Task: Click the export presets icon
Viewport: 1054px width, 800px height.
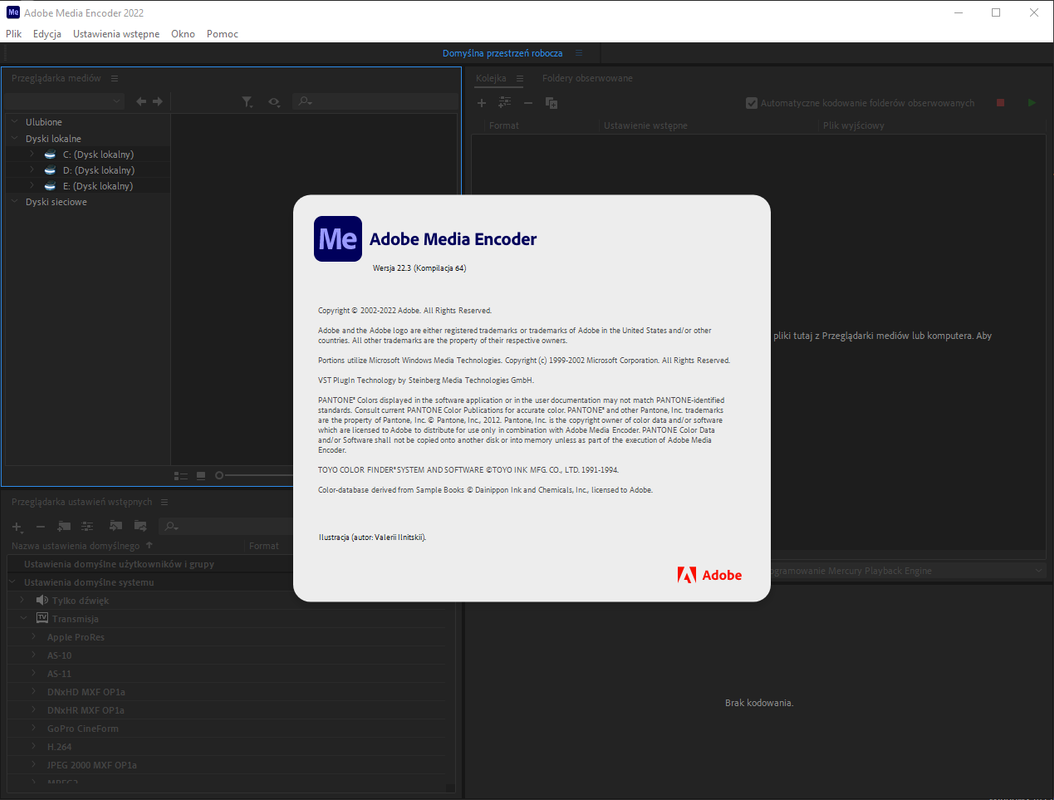Action: [140, 526]
